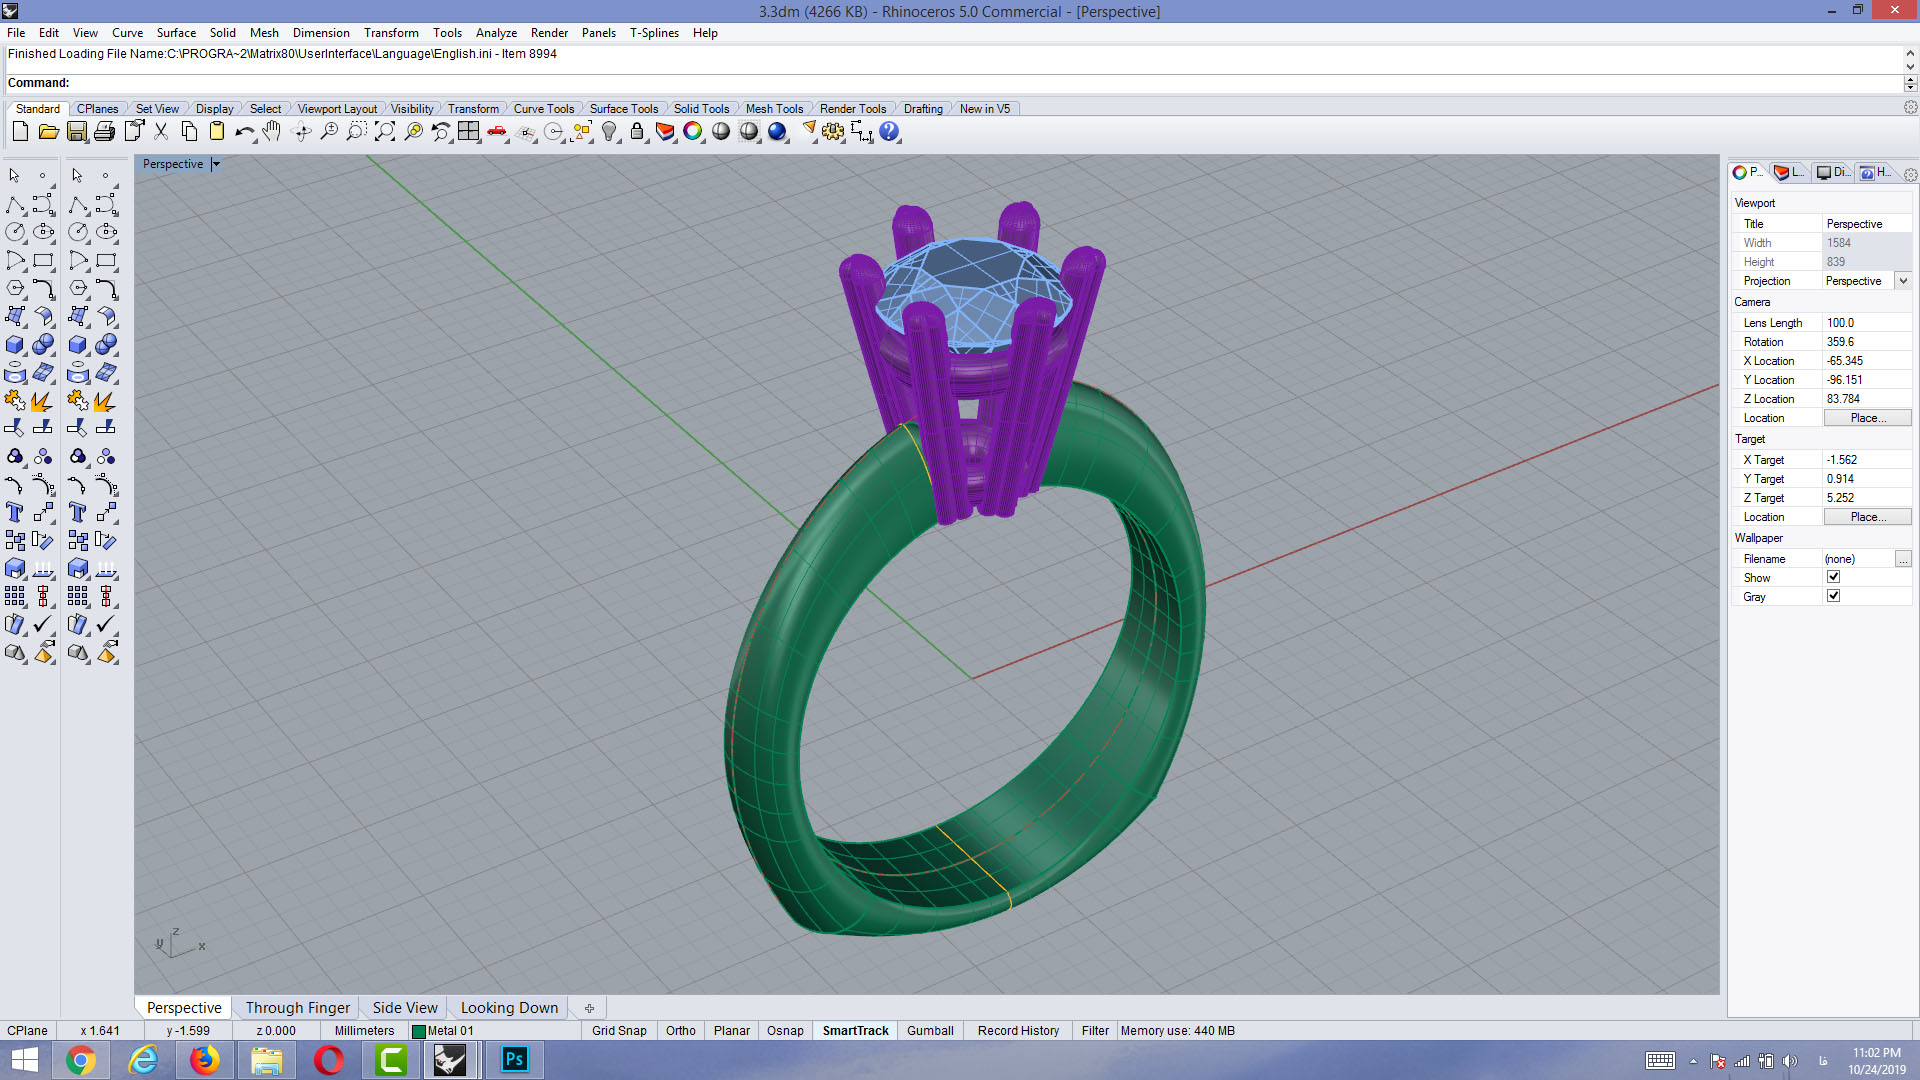Viewport: 1920px width, 1080px height.
Task: Toggle Planar mode in status bar
Action: pos(732,1031)
